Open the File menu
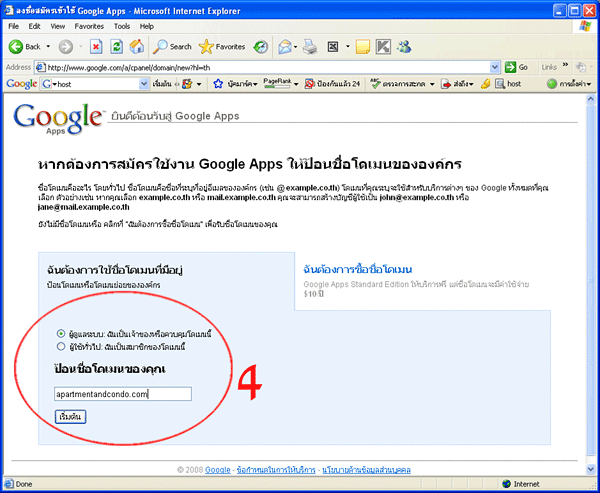The width and height of the screenshot is (600, 493). (x=13, y=26)
